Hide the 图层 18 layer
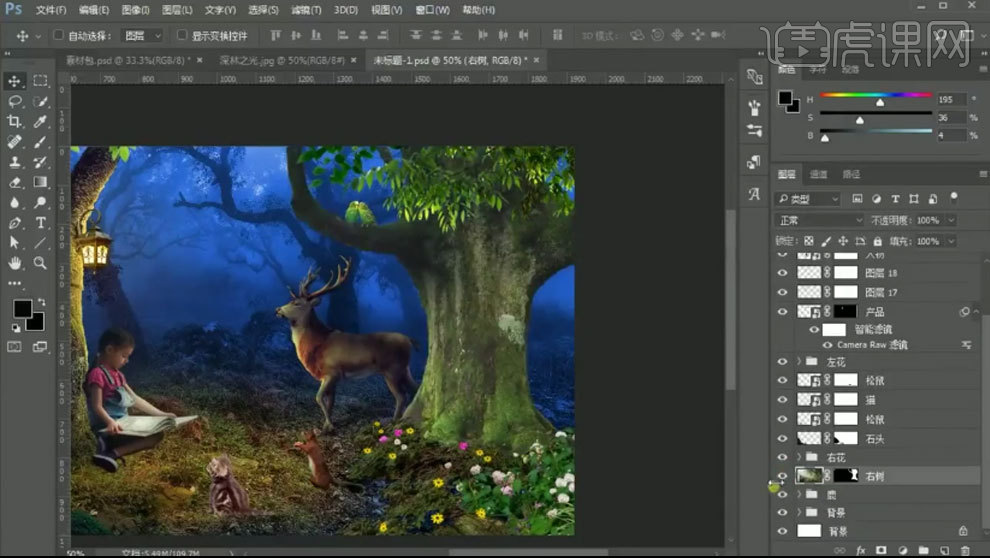 (783, 273)
